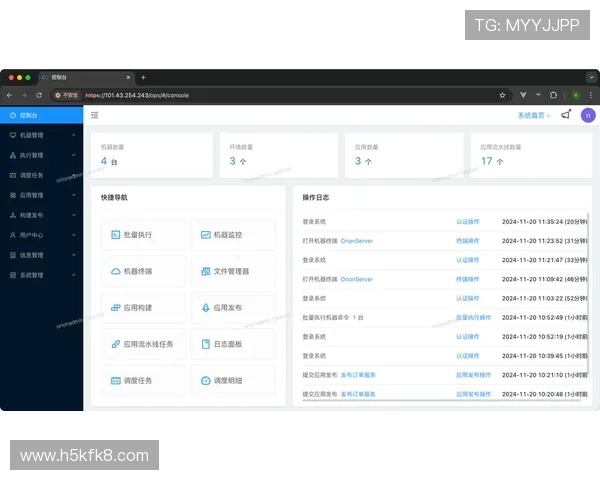The width and height of the screenshot is (600, 480).
Task: Open 系统首页 dropdown in header
Action: coord(534,115)
